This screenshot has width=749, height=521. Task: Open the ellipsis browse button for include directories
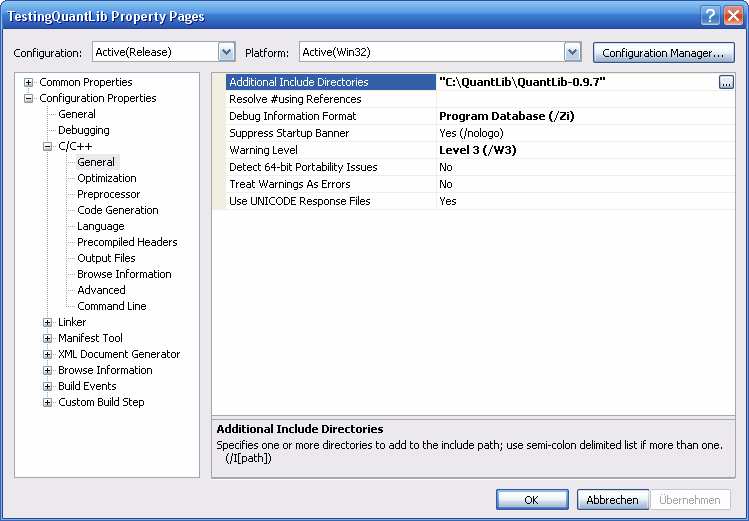(x=726, y=82)
